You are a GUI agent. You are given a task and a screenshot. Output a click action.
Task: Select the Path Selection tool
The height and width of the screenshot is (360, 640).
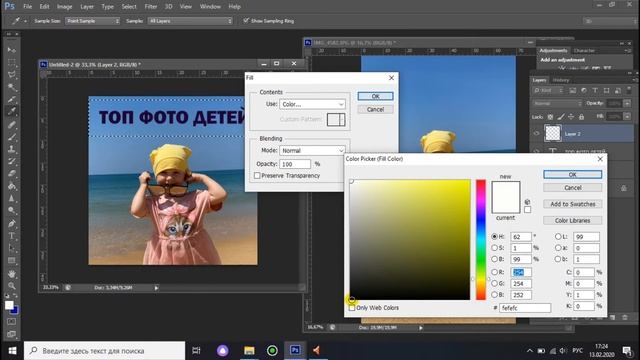coord(12,248)
